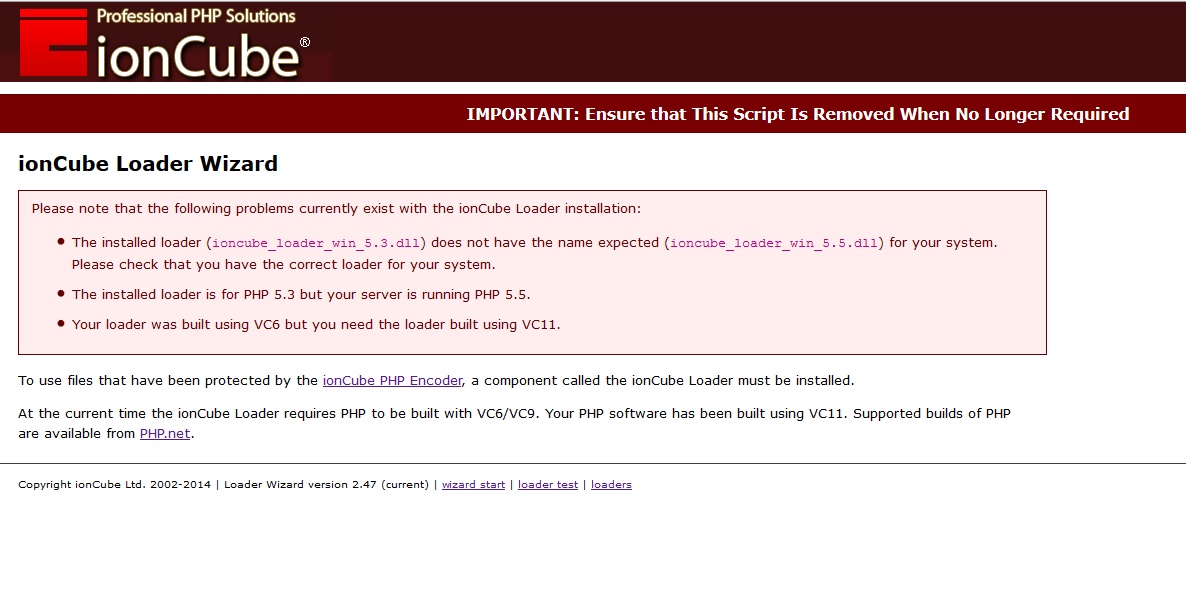Follow the PHP.net link
Screen dimensions: 1186x615
(165, 433)
